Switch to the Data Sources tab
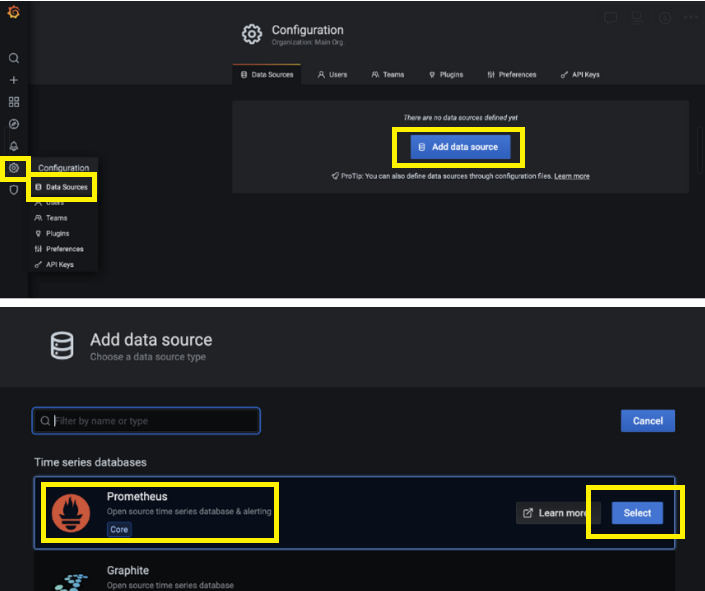The width and height of the screenshot is (705, 591). [267, 75]
